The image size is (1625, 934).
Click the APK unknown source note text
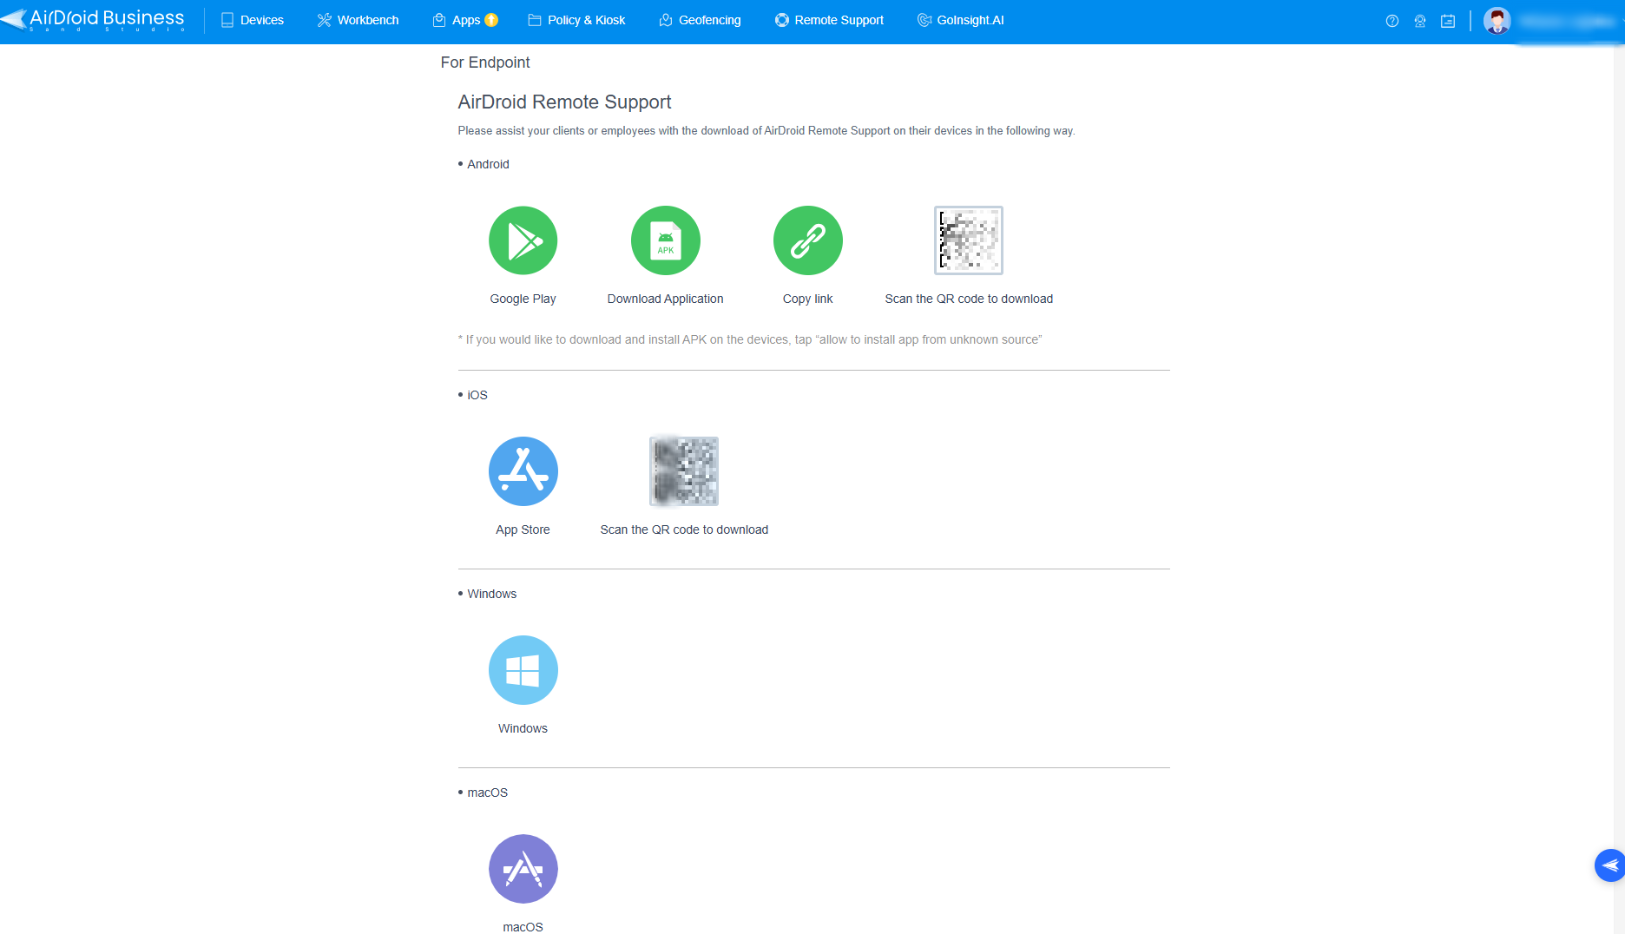click(750, 340)
